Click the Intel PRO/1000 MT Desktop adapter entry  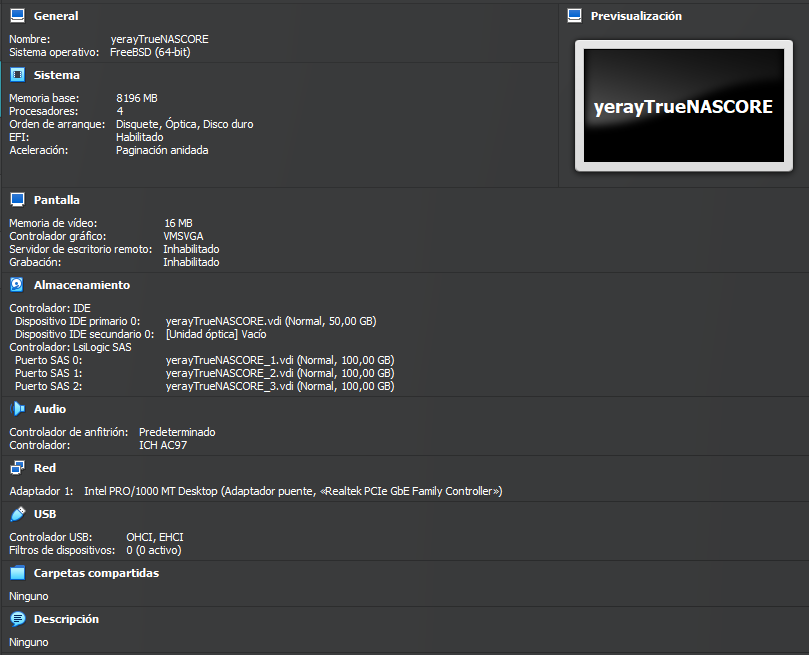point(293,491)
